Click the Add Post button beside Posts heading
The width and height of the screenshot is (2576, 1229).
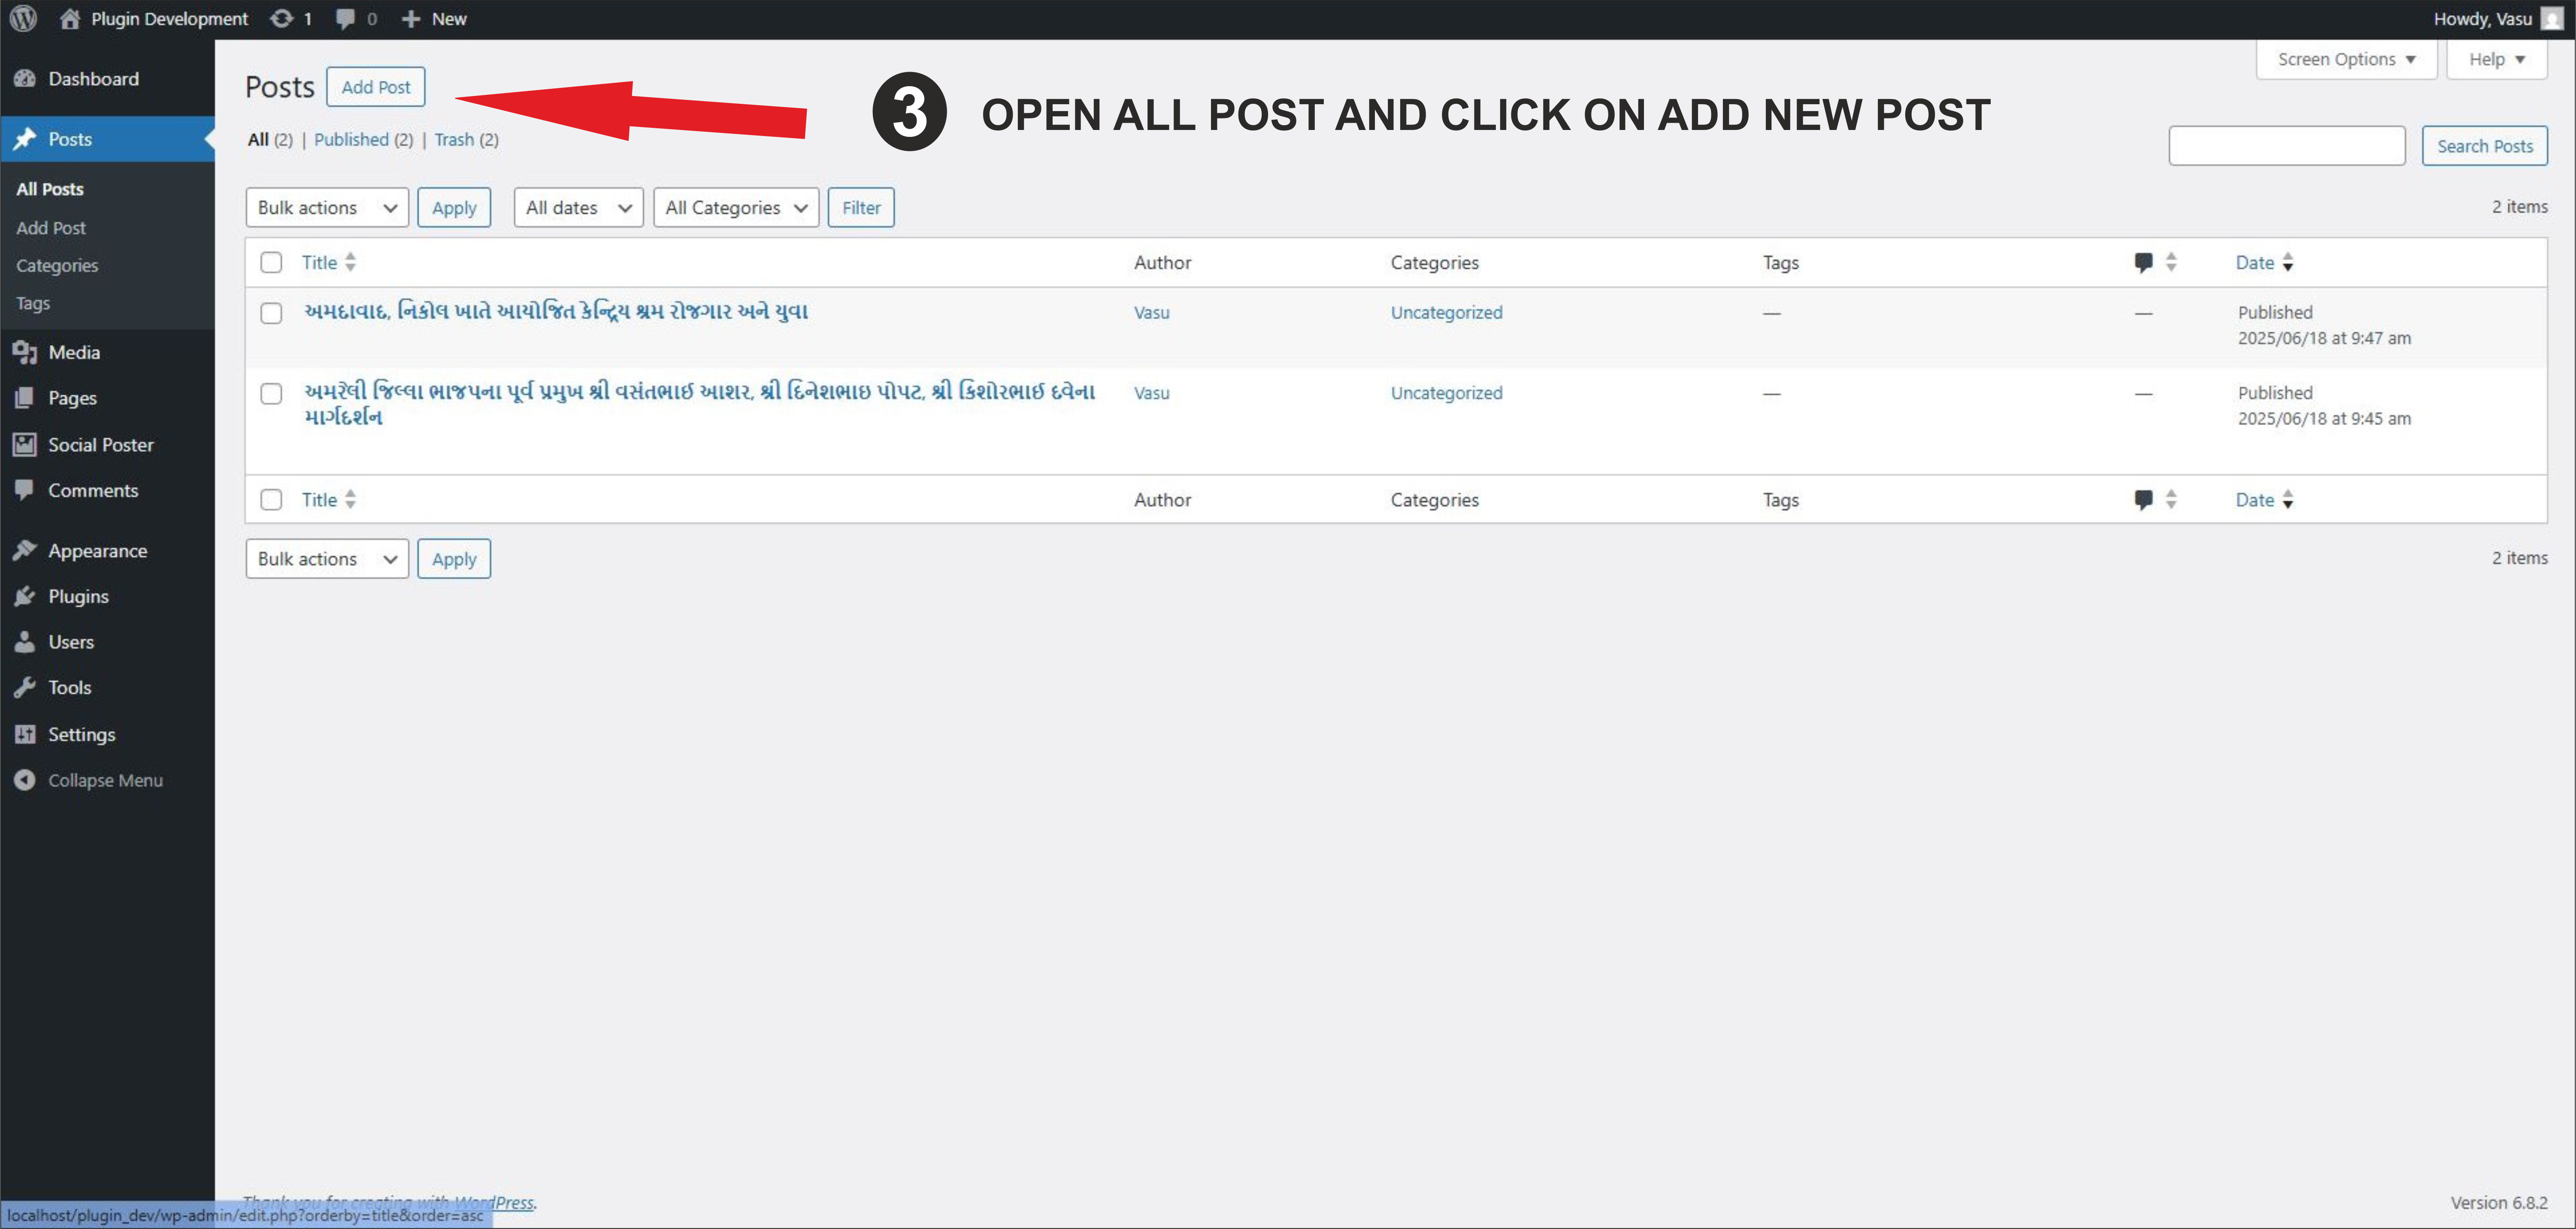coord(376,87)
